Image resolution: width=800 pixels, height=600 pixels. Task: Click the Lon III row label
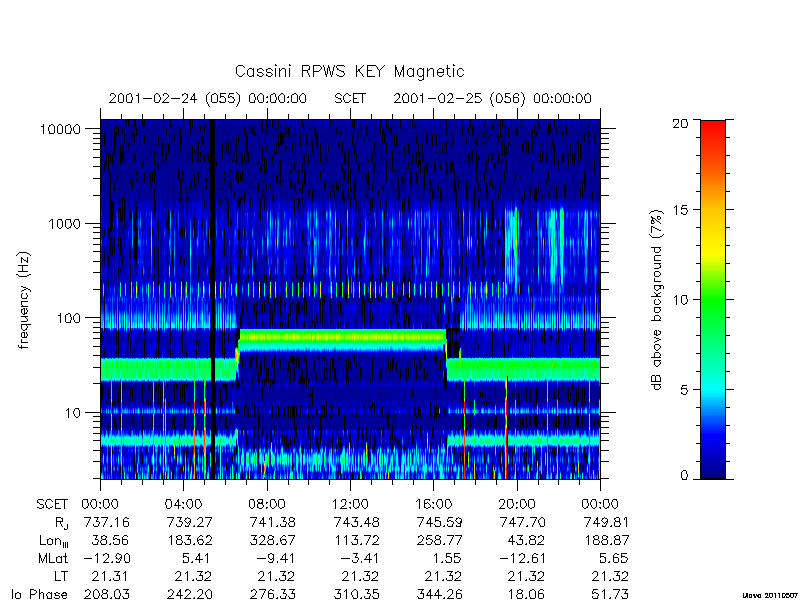click(x=54, y=541)
